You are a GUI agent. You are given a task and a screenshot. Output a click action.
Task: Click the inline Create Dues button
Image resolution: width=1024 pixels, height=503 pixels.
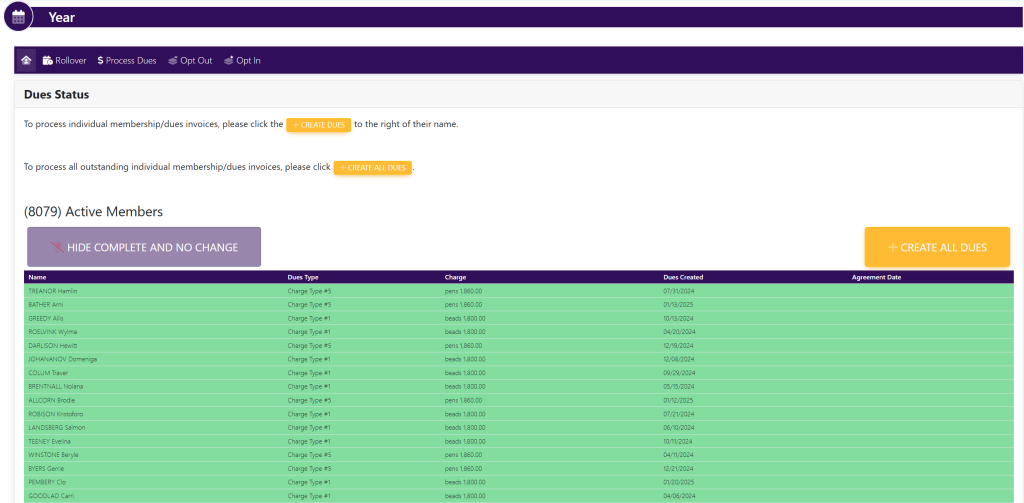click(318, 125)
